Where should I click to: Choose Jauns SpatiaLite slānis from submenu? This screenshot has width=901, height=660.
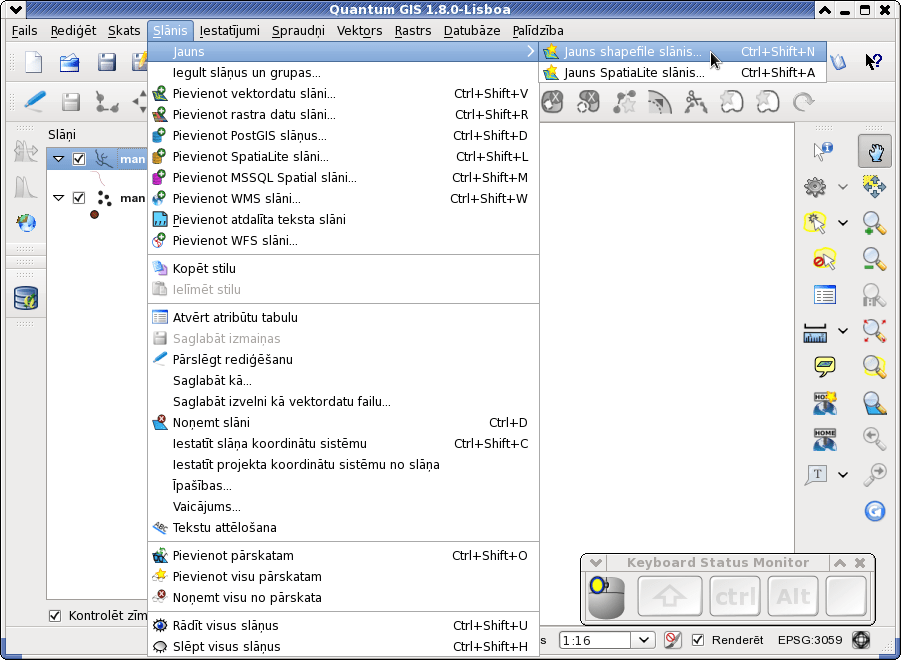pos(683,72)
